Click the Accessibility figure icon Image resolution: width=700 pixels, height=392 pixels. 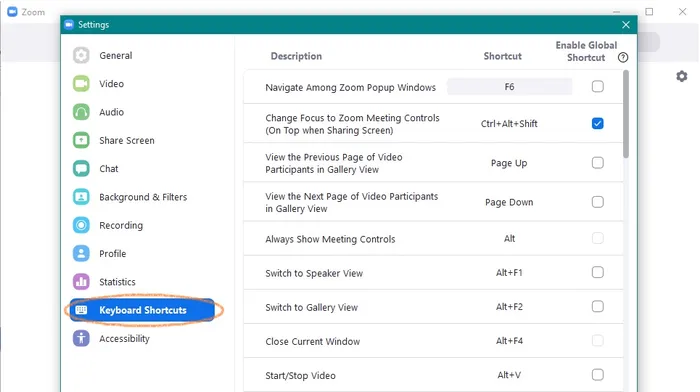[x=81, y=338]
